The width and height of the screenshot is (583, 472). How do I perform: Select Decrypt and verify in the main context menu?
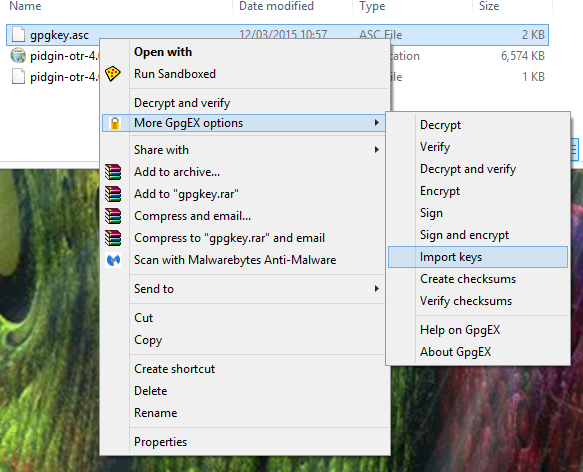coord(182,103)
